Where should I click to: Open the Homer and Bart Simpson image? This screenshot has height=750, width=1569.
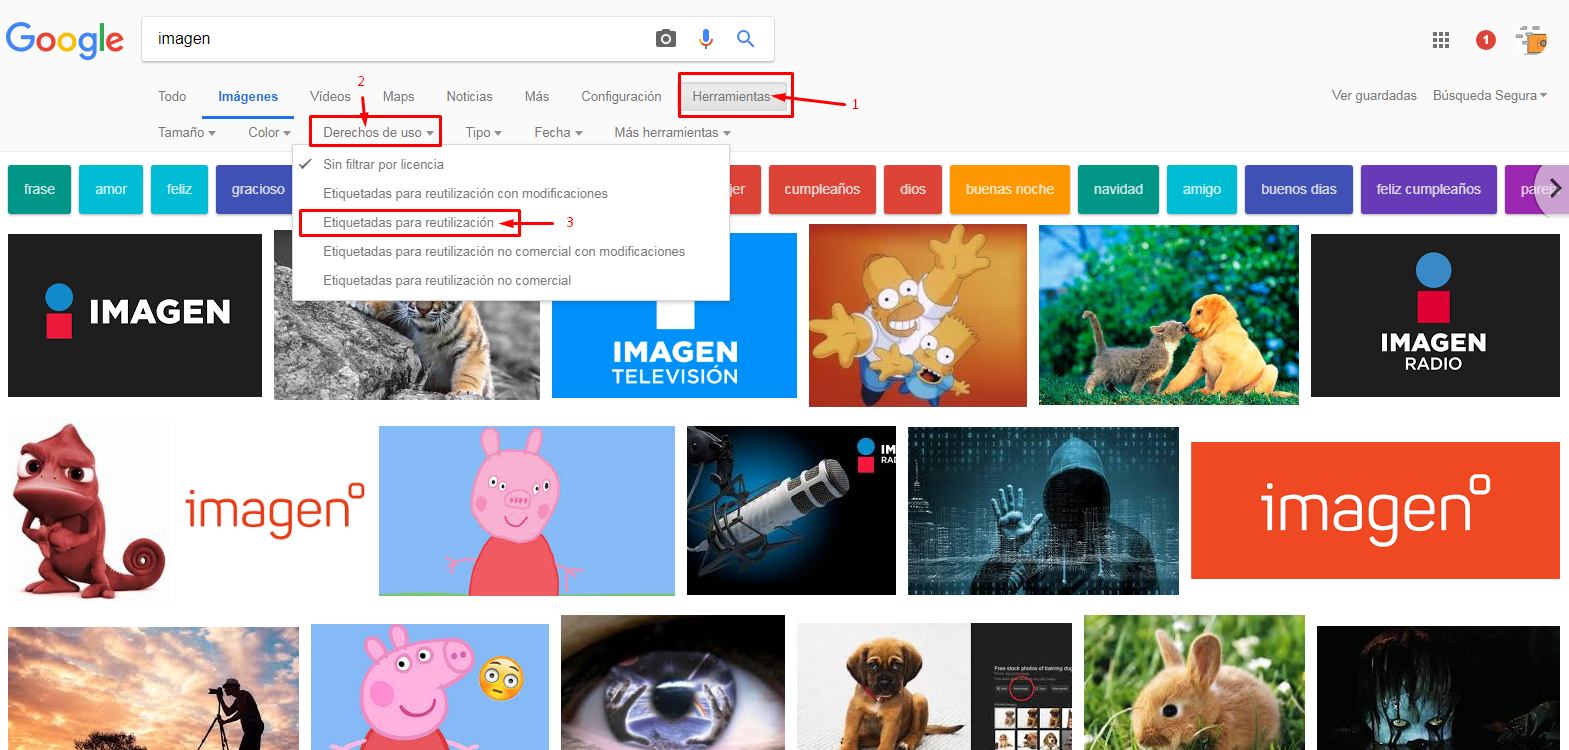(x=918, y=315)
